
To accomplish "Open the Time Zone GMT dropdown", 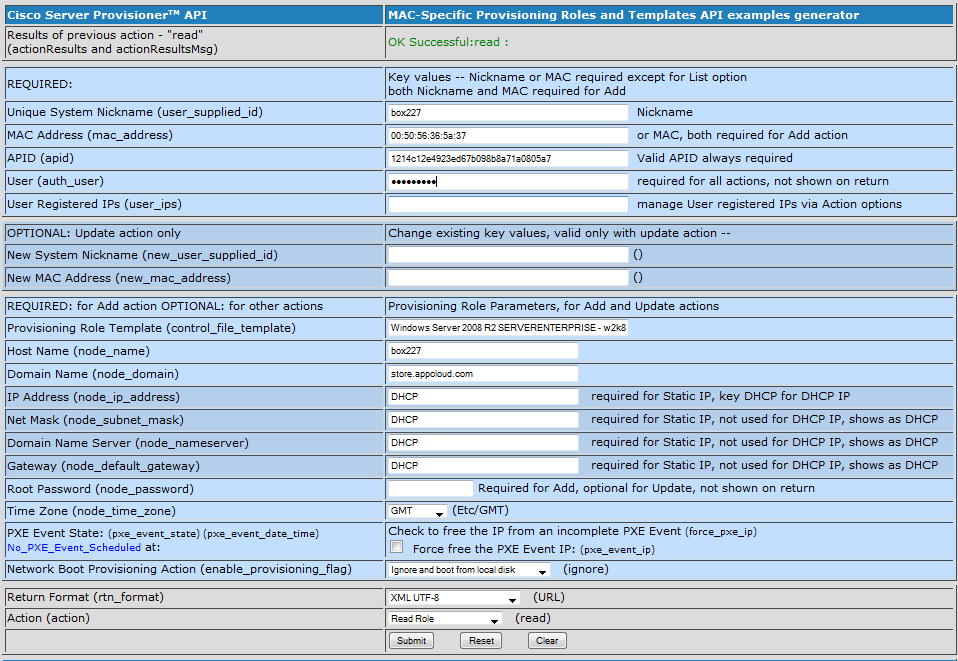I will click(x=417, y=511).
